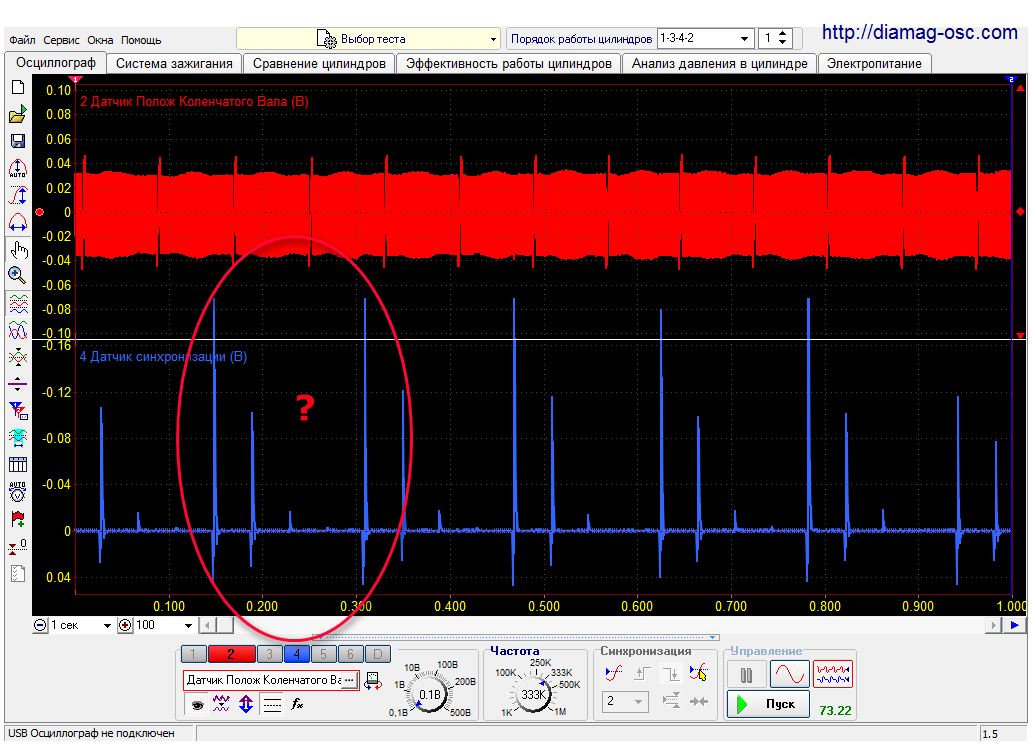The height and width of the screenshot is (746, 1032).
Task: Toggle blue channel 4 button
Action: click(296, 654)
